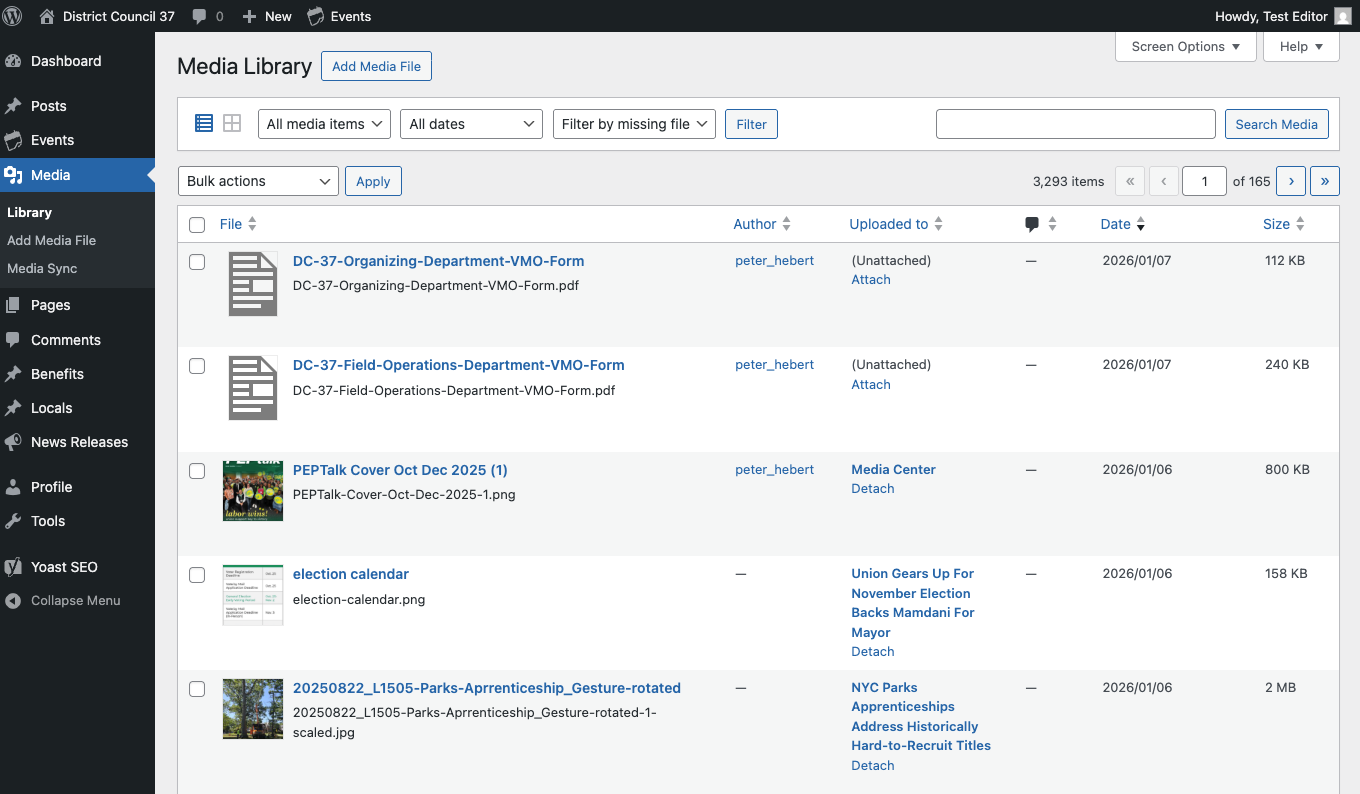1360x794 pixels.
Task: Open the All media items dropdown
Action: (324, 123)
